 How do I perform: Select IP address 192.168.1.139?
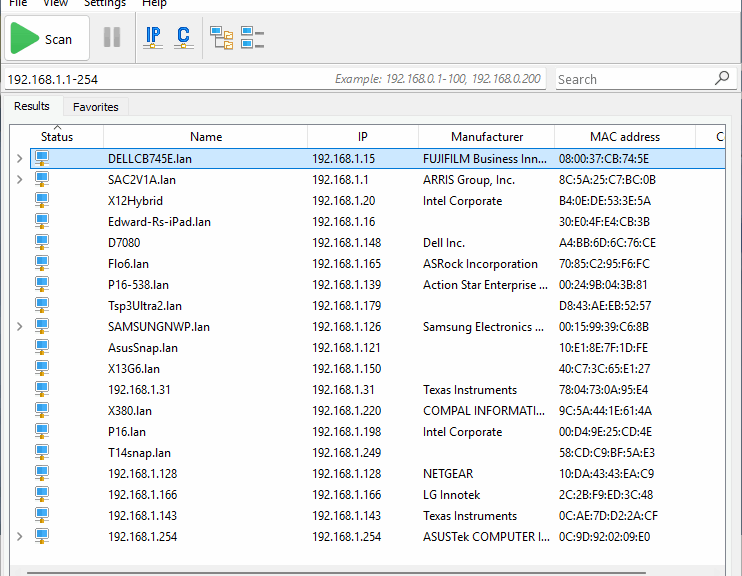[346, 285]
